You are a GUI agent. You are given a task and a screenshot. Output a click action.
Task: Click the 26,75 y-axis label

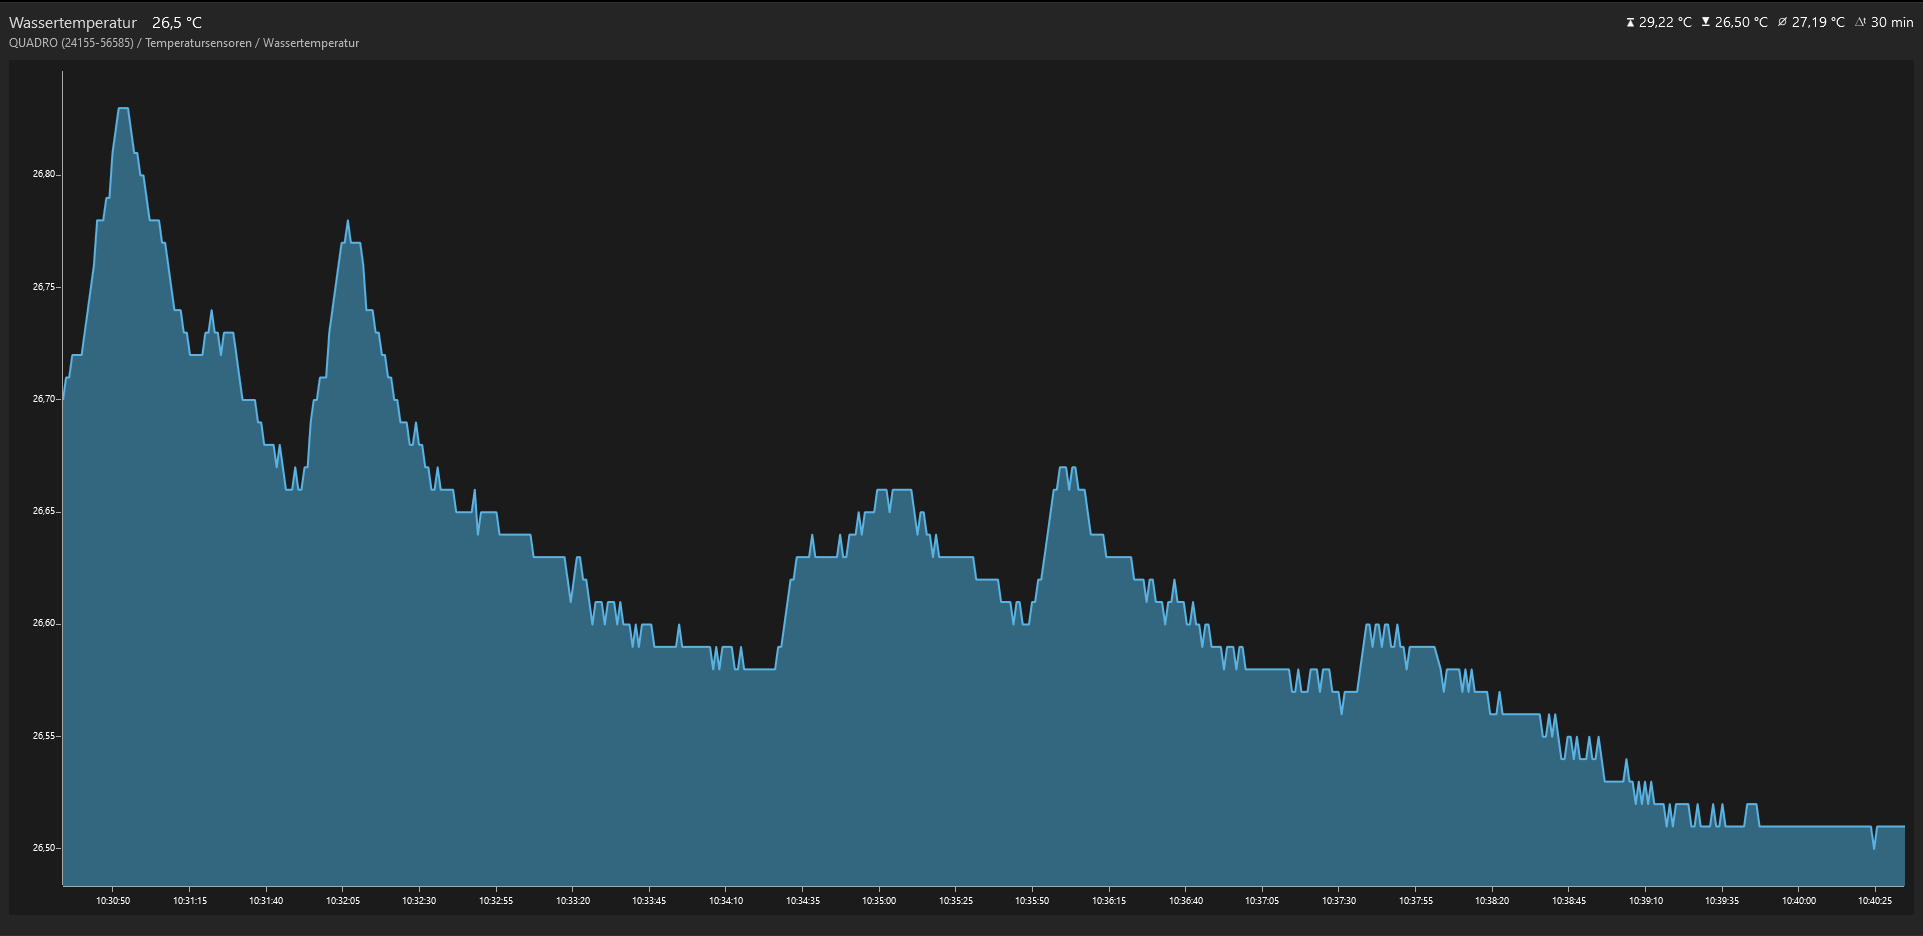(x=45, y=287)
